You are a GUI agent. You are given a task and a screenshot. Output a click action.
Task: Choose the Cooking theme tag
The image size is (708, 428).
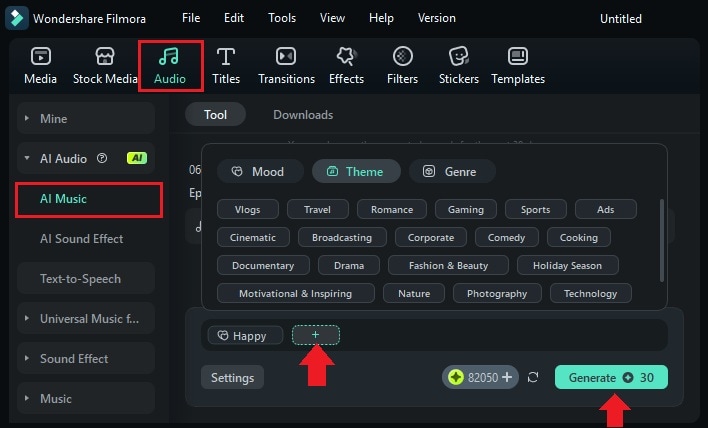[x=578, y=237]
